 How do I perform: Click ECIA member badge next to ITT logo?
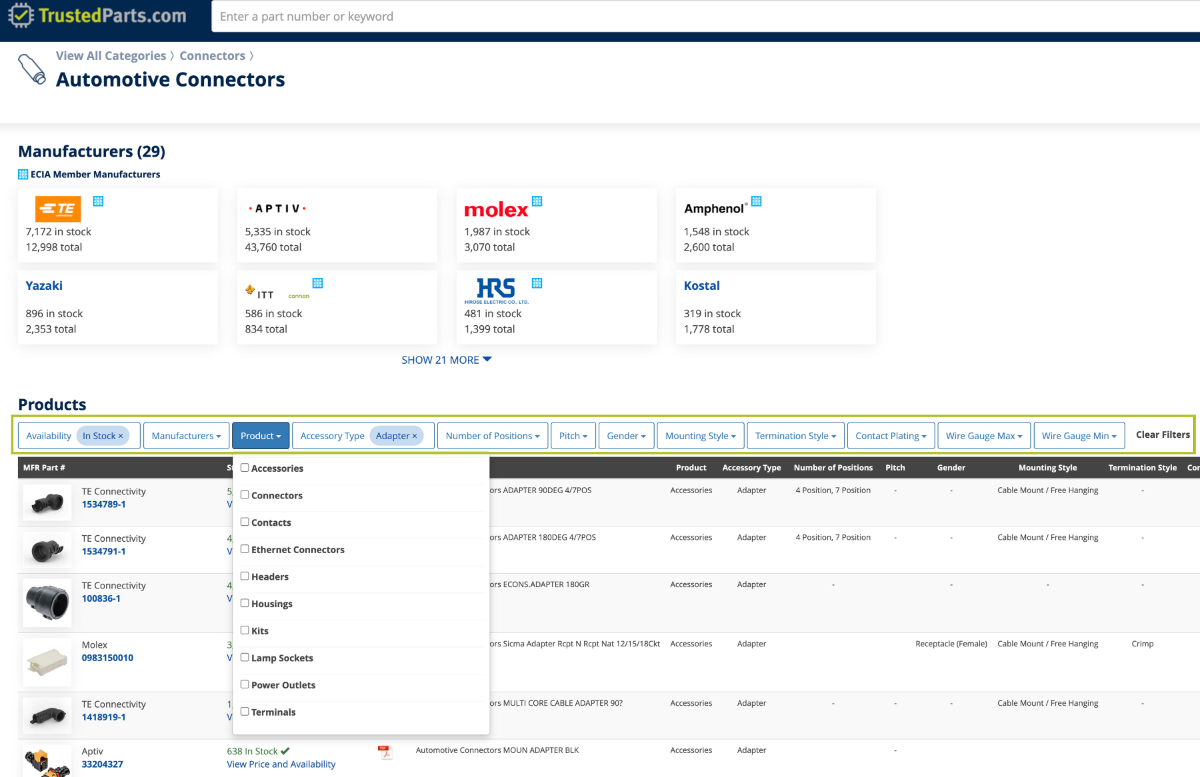318,283
